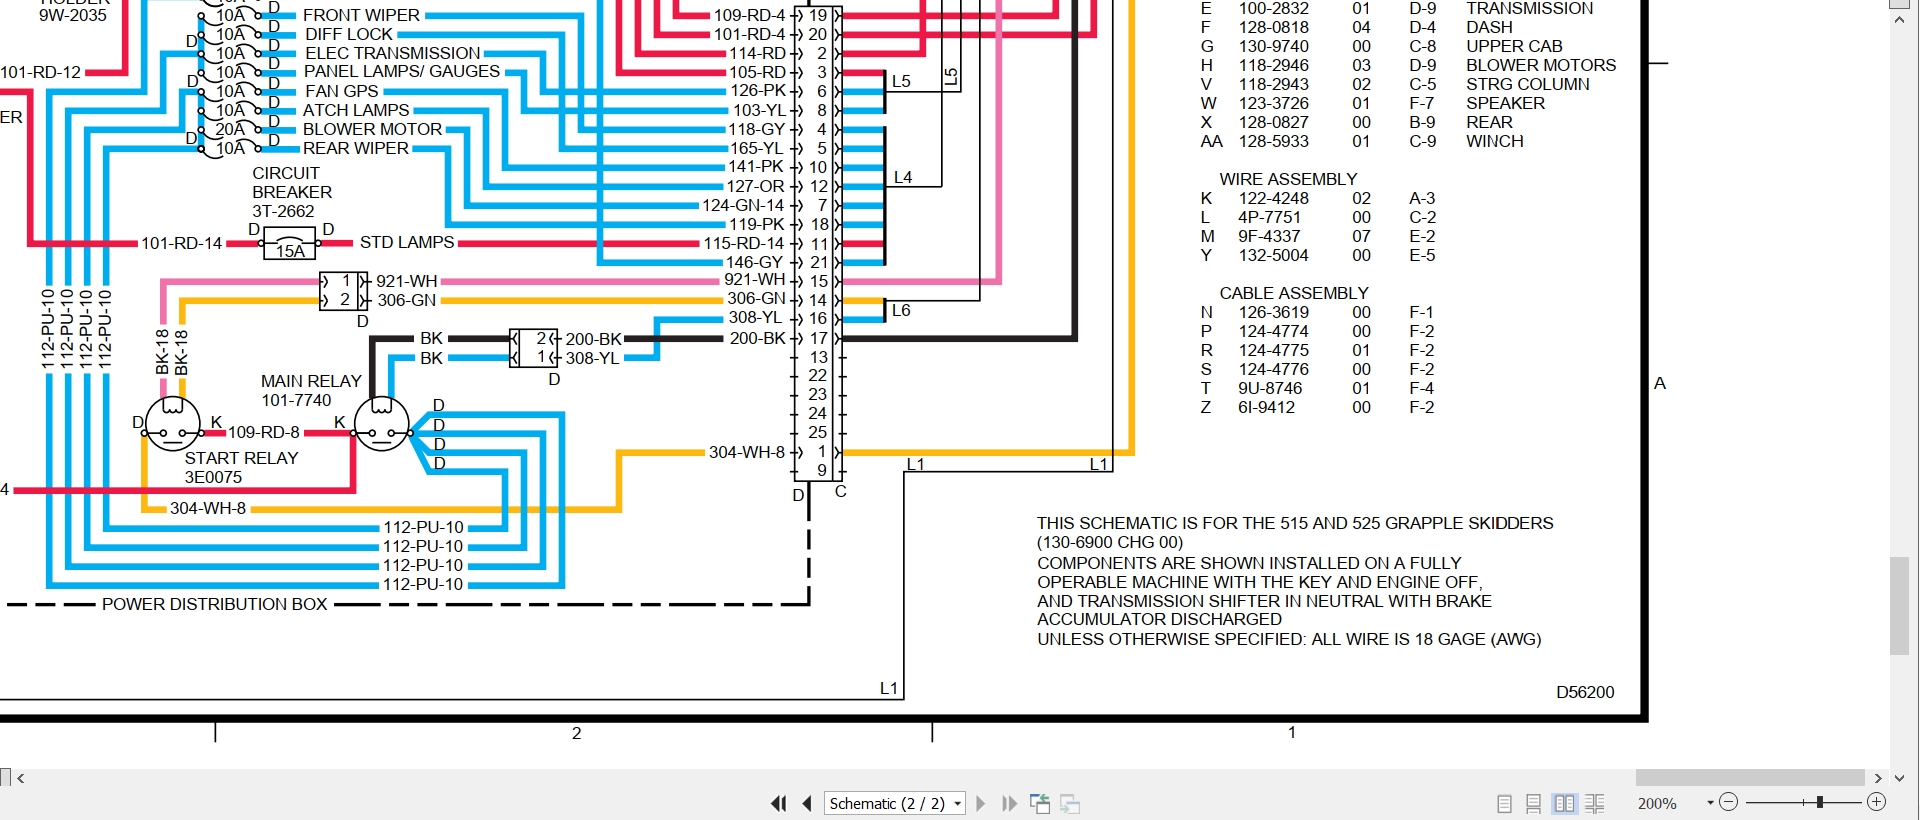Click the FRONT WIPER fuse label

(x=361, y=15)
